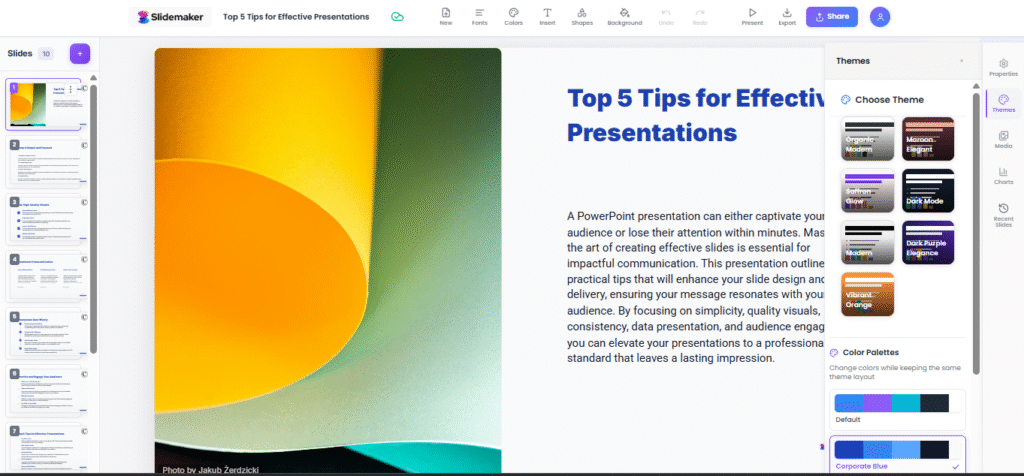Collapse the Themes panel header chevron
1024x476 pixels.
(x=962, y=61)
